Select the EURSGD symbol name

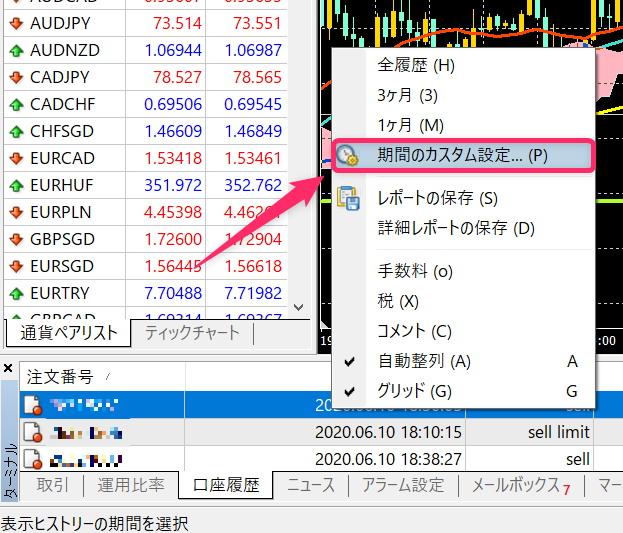[62, 266]
